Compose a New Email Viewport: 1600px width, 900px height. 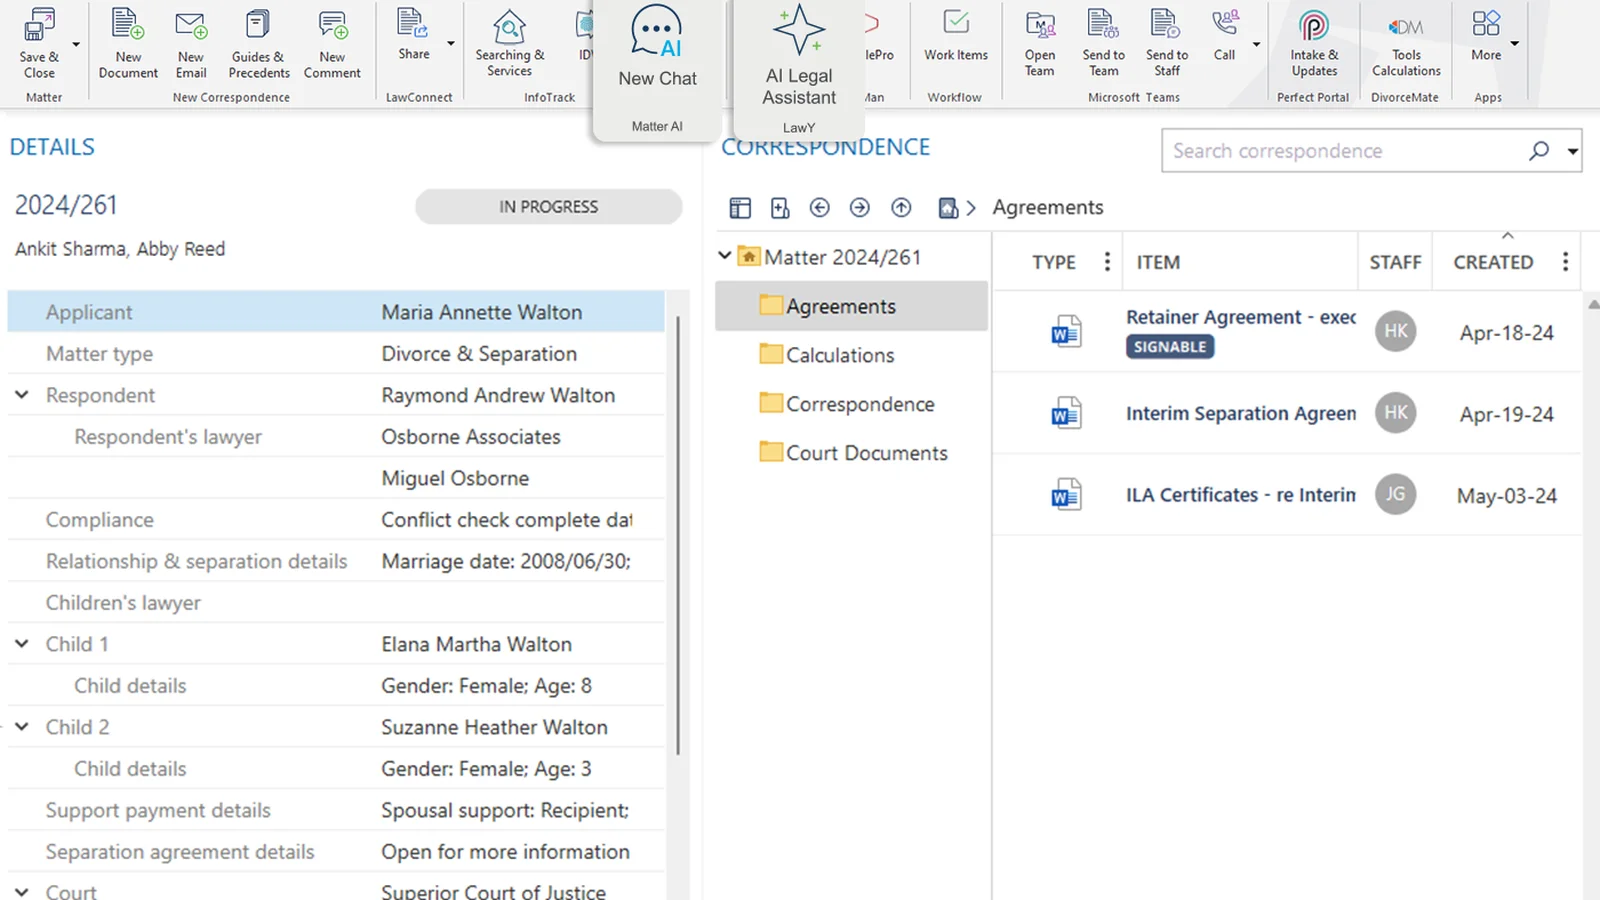(190, 43)
